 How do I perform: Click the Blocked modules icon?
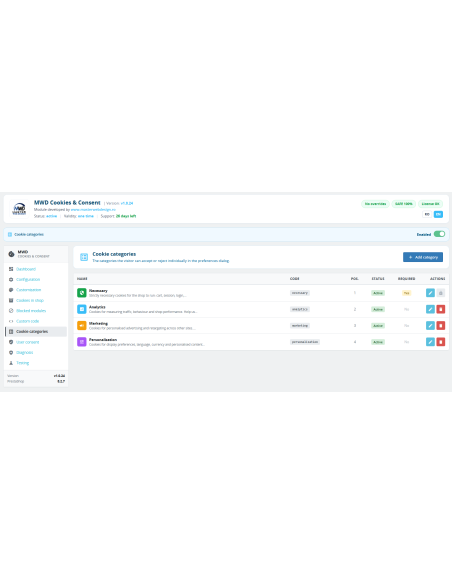tap(11, 311)
